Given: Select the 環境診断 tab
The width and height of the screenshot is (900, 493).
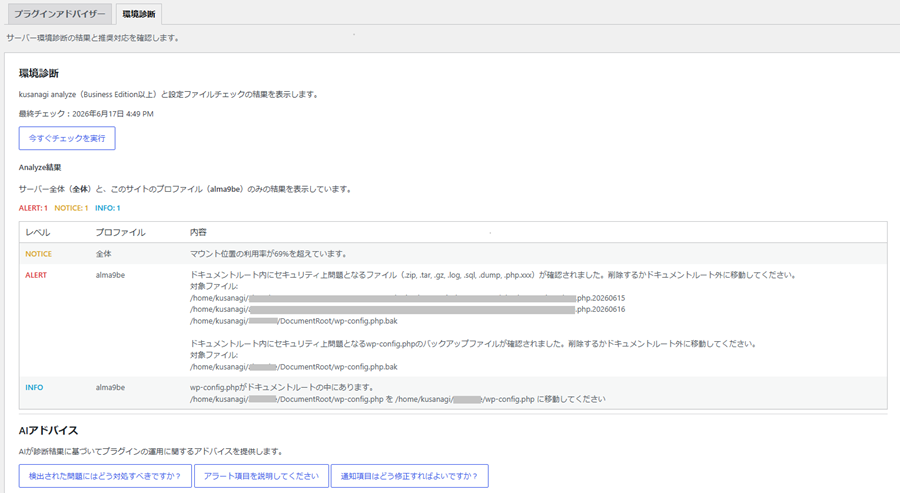Looking at the screenshot, I should coord(139,14).
